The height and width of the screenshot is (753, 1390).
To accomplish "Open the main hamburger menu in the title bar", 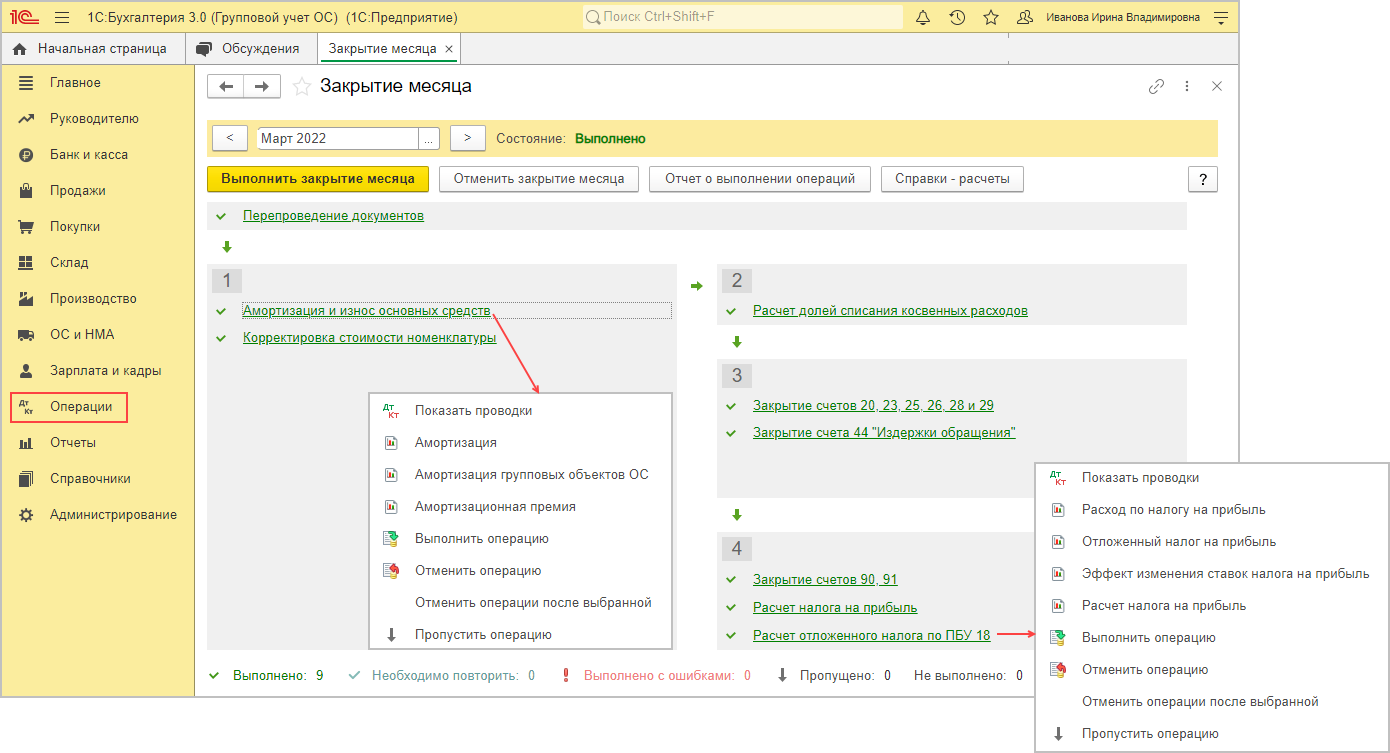I will tap(62, 17).
